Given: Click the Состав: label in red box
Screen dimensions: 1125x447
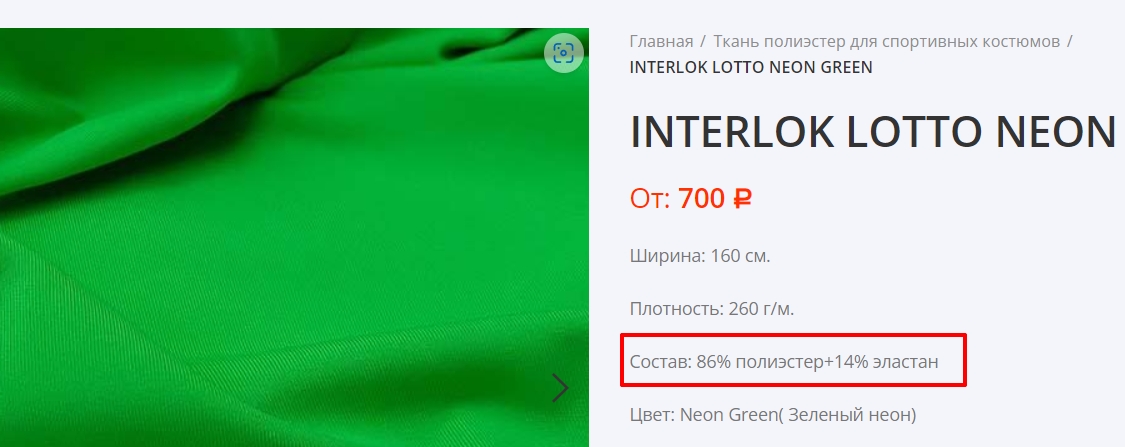Looking at the screenshot, I should (x=661, y=362).
